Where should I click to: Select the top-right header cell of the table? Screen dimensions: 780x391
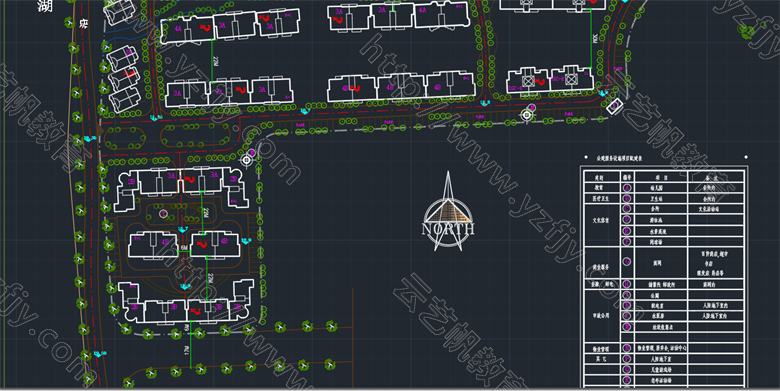[x=716, y=178]
